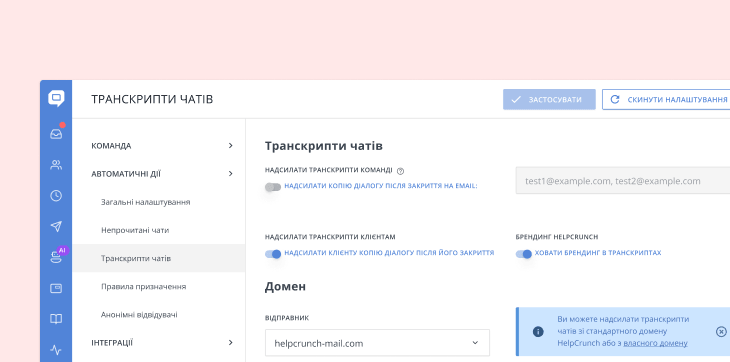Click help question mark next to team transcripts

(400, 171)
